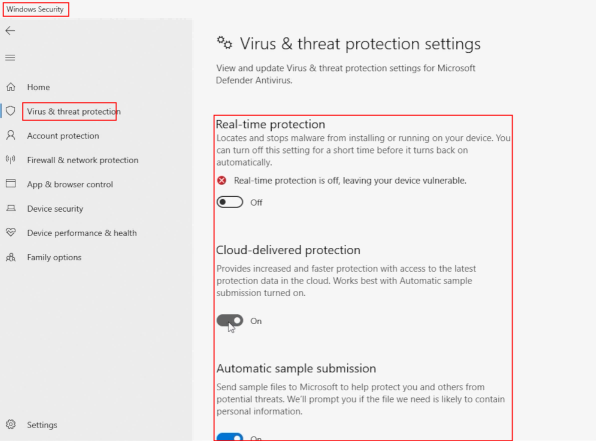Open Virus & threat protection menu item
This screenshot has height=441, width=596.
coord(74,111)
